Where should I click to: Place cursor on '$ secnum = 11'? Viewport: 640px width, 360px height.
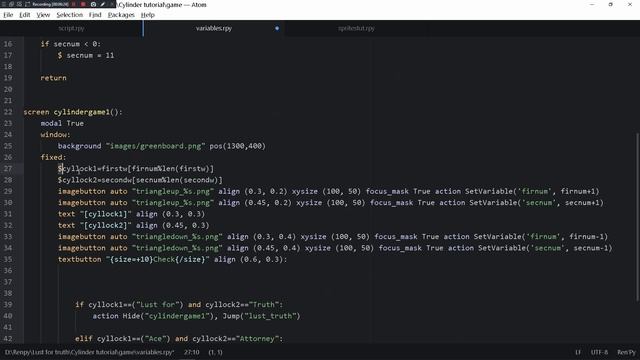point(86,55)
